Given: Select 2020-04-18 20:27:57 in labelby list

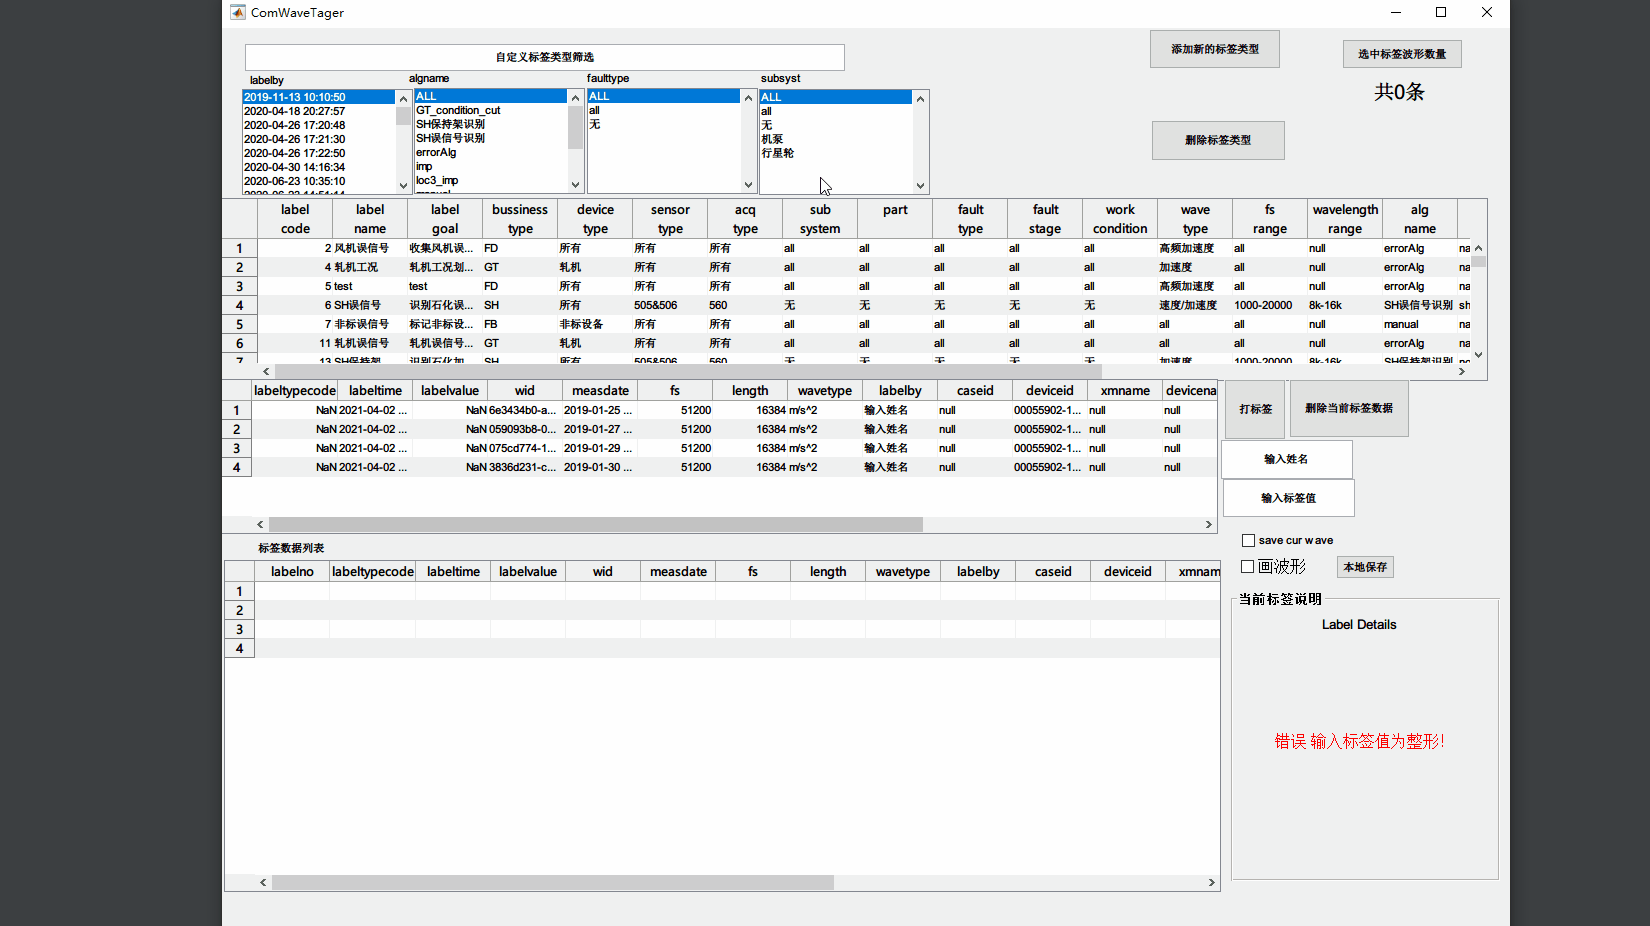Looking at the screenshot, I should (319, 111).
